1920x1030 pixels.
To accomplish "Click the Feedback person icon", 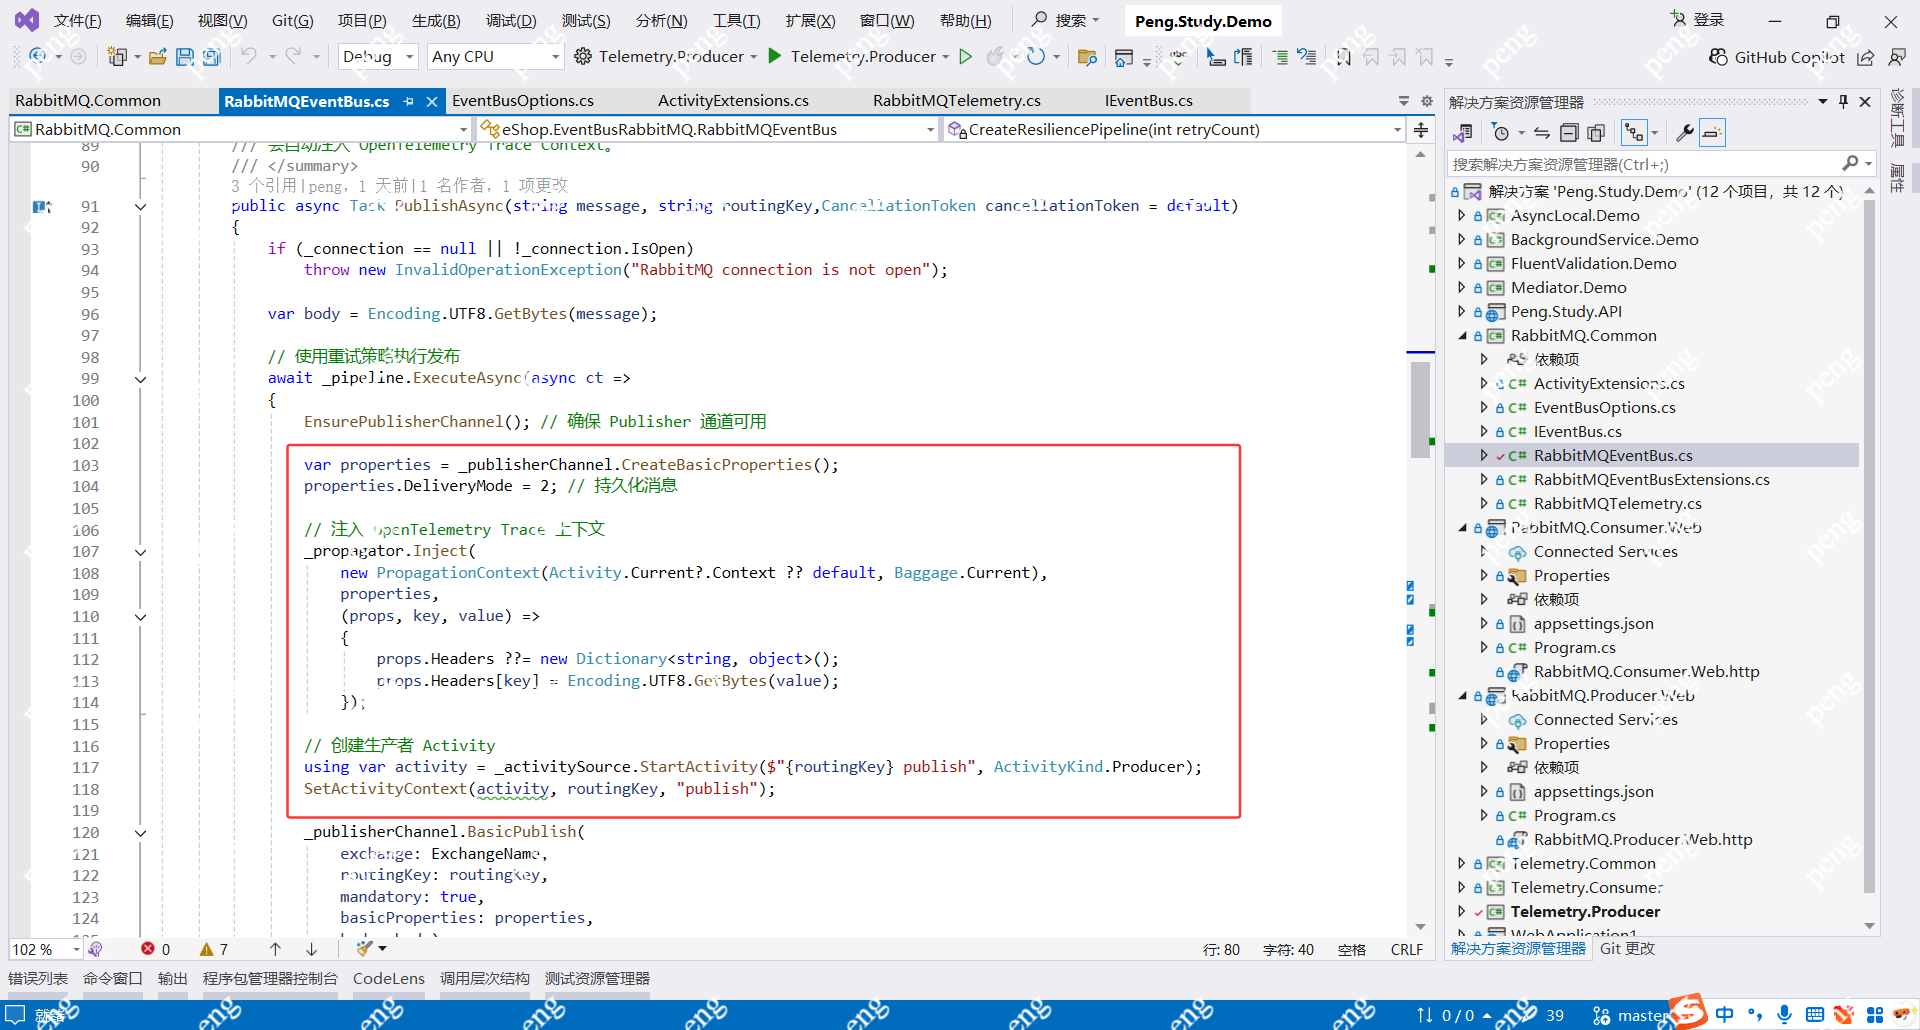I will [1896, 57].
